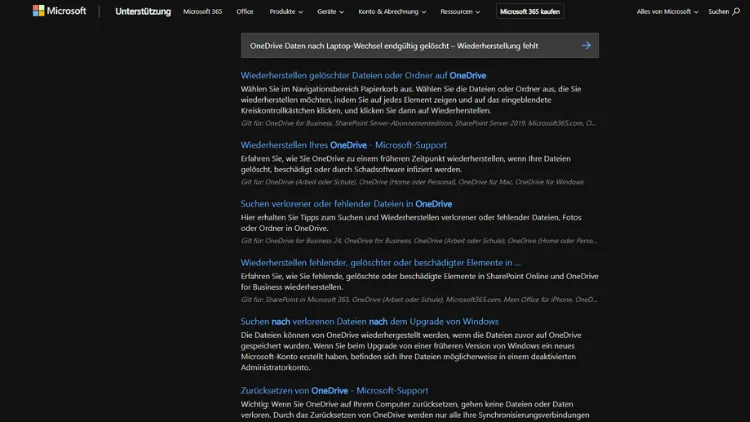The width and height of the screenshot is (750, 422).
Task: Click the 'Gilt für: OneDrive (Arbeit oder Schule)' line
Action: tap(412, 182)
